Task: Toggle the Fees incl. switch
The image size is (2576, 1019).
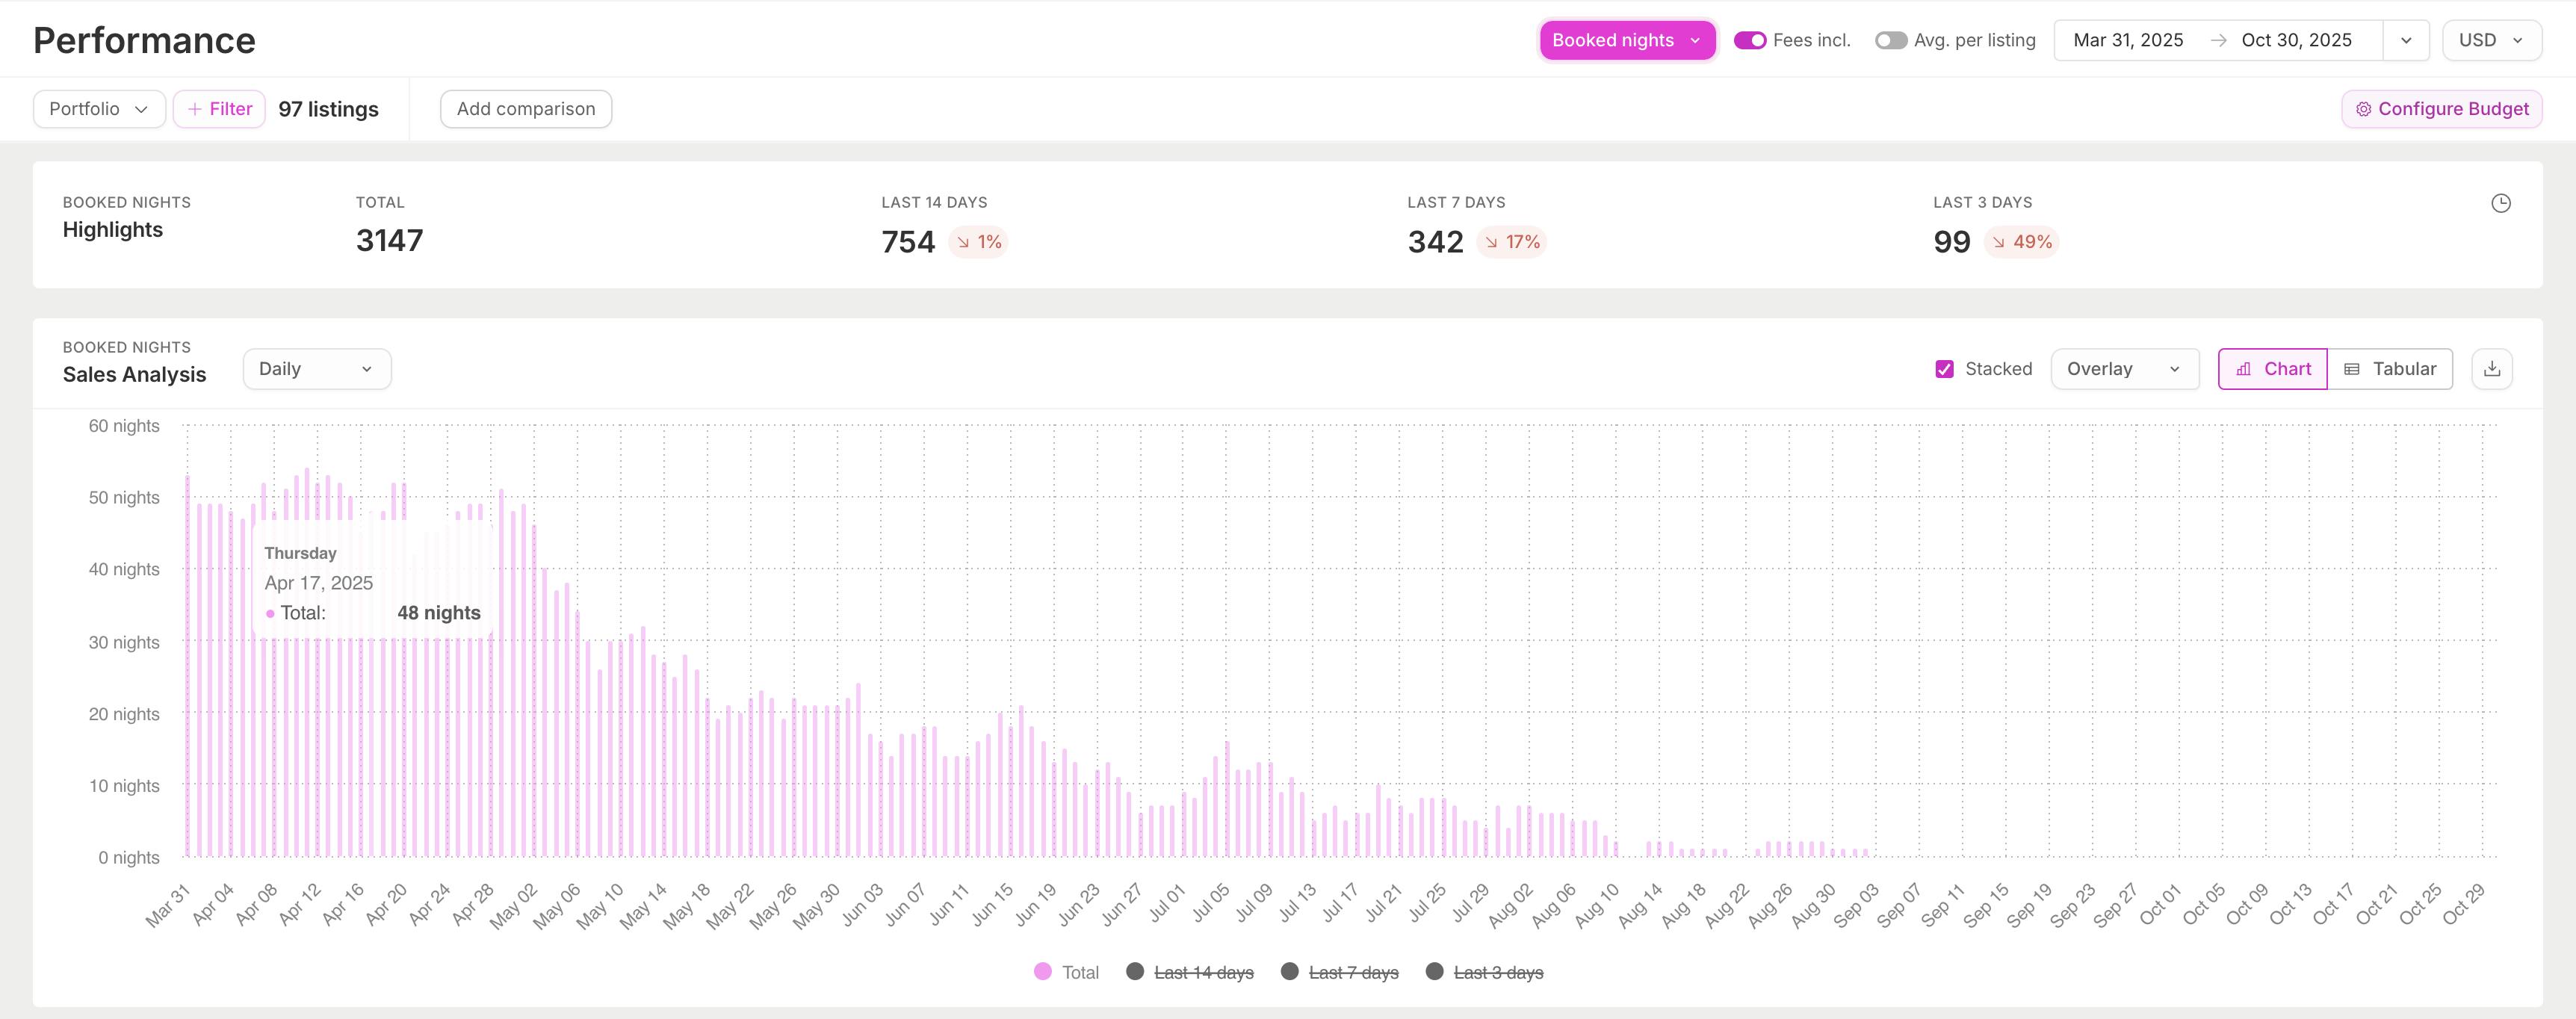Action: tap(1749, 40)
